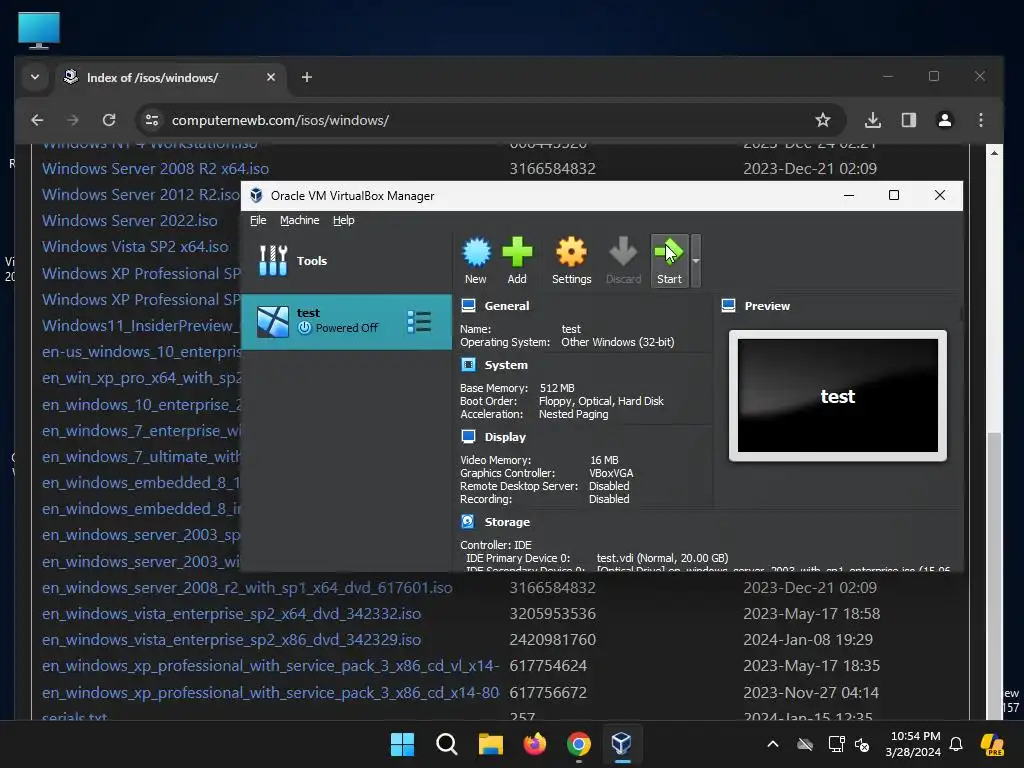Open Windows Server 2008 R2 x64.iso link
The image size is (1024, 768).
(155, 168)
